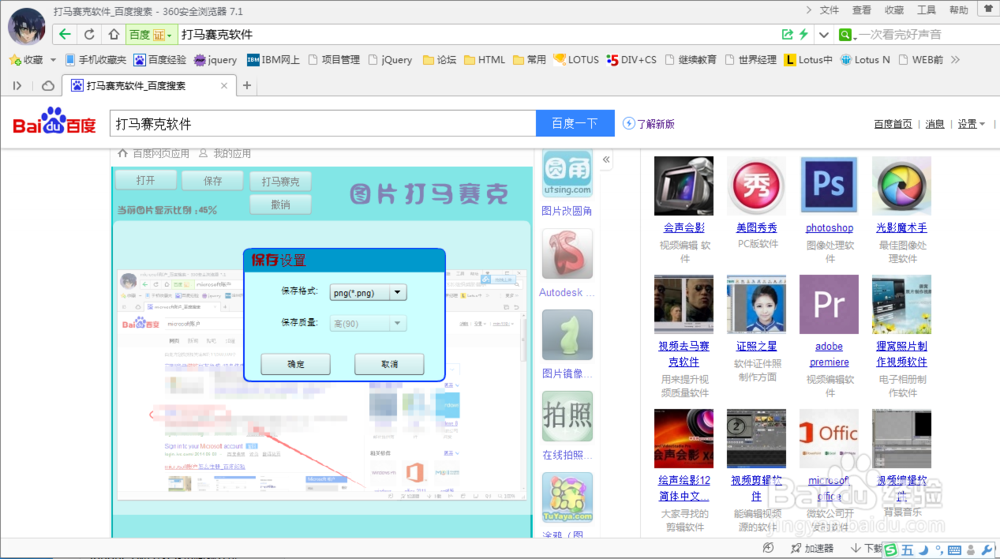Go back with the browser back arrow
Viewport: 1000px width, 559px height.
[x=64, y=34]
